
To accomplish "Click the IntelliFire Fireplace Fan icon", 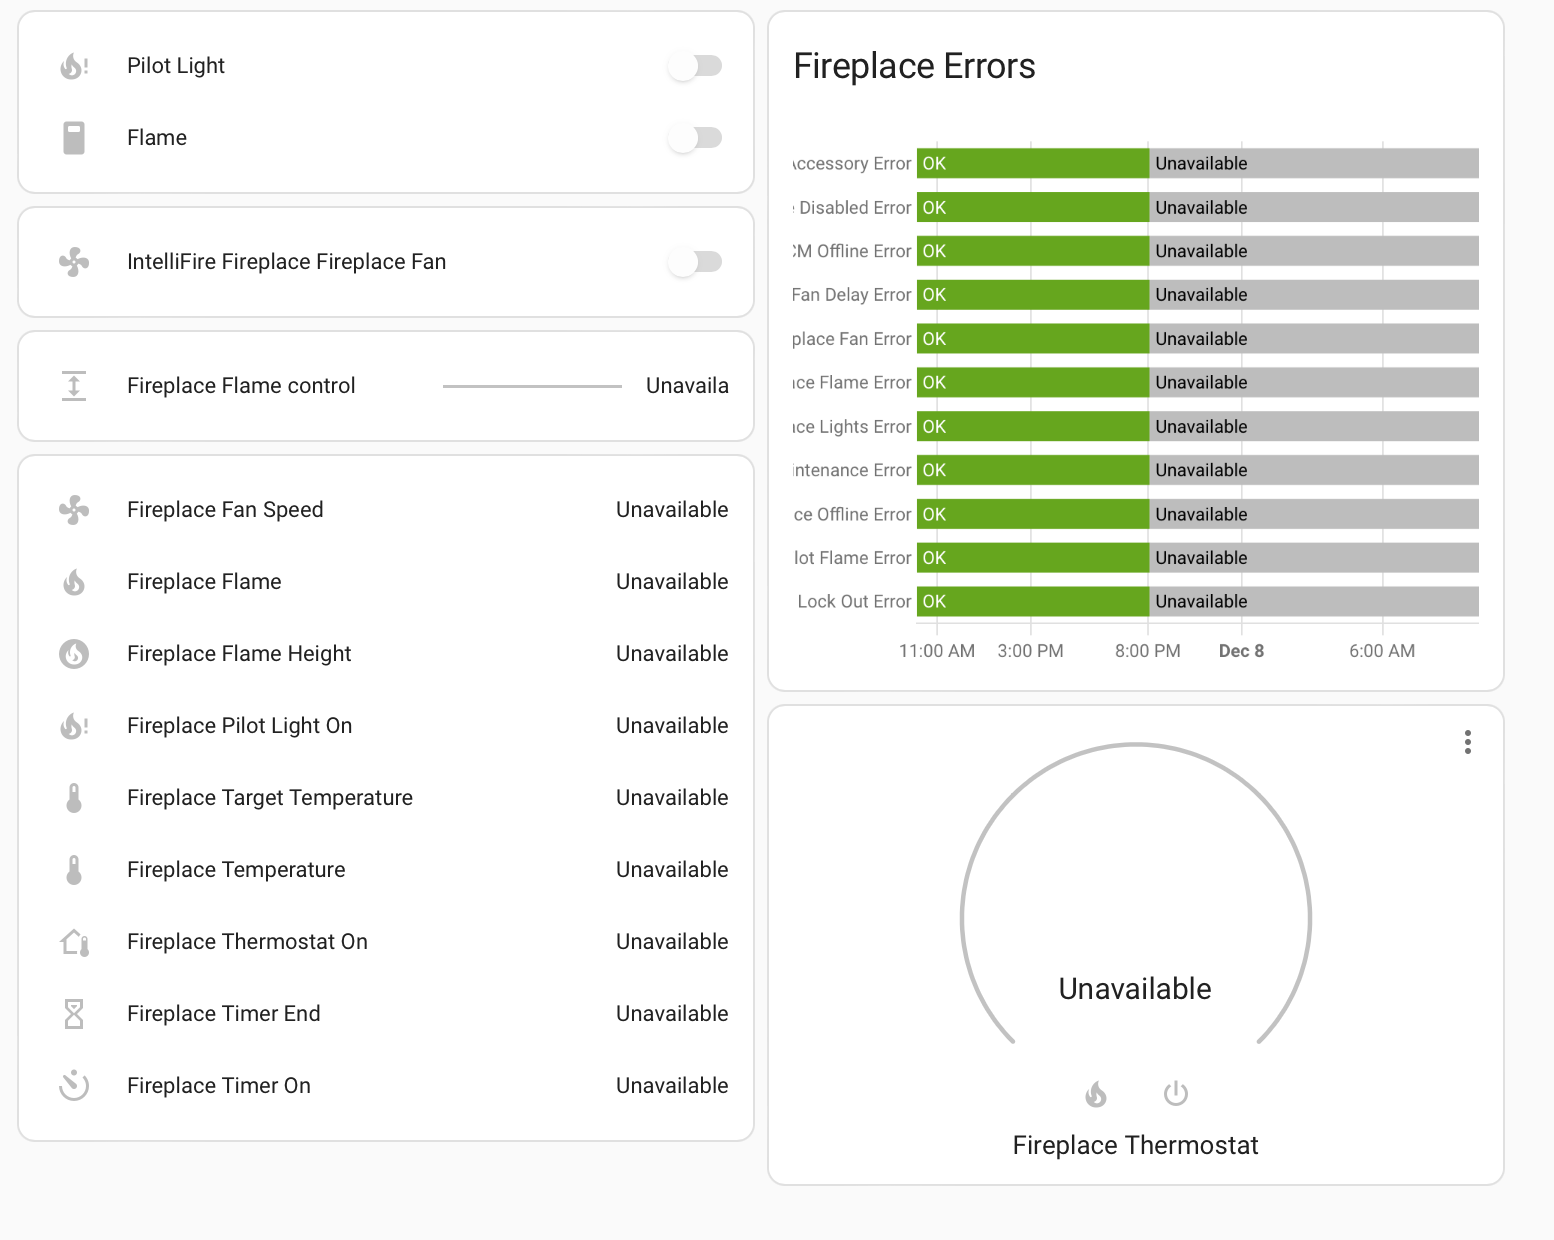I will click(x=74, y=262).
